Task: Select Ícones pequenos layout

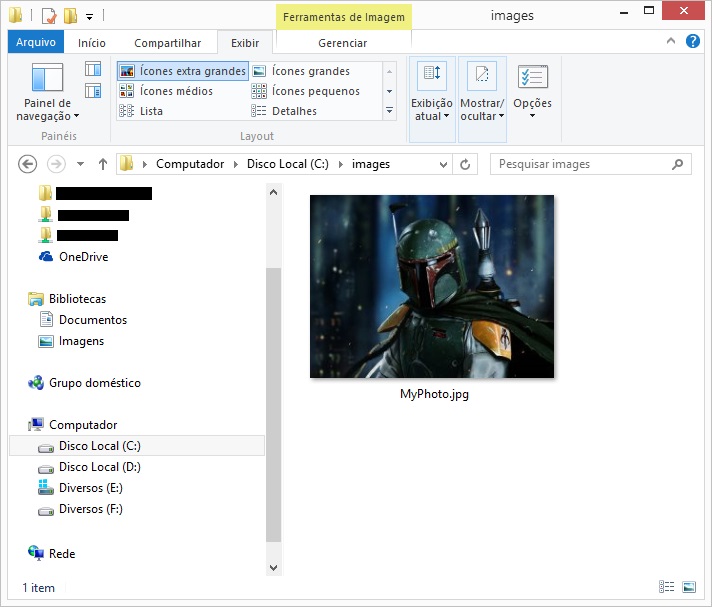Action: click(306, 91)
